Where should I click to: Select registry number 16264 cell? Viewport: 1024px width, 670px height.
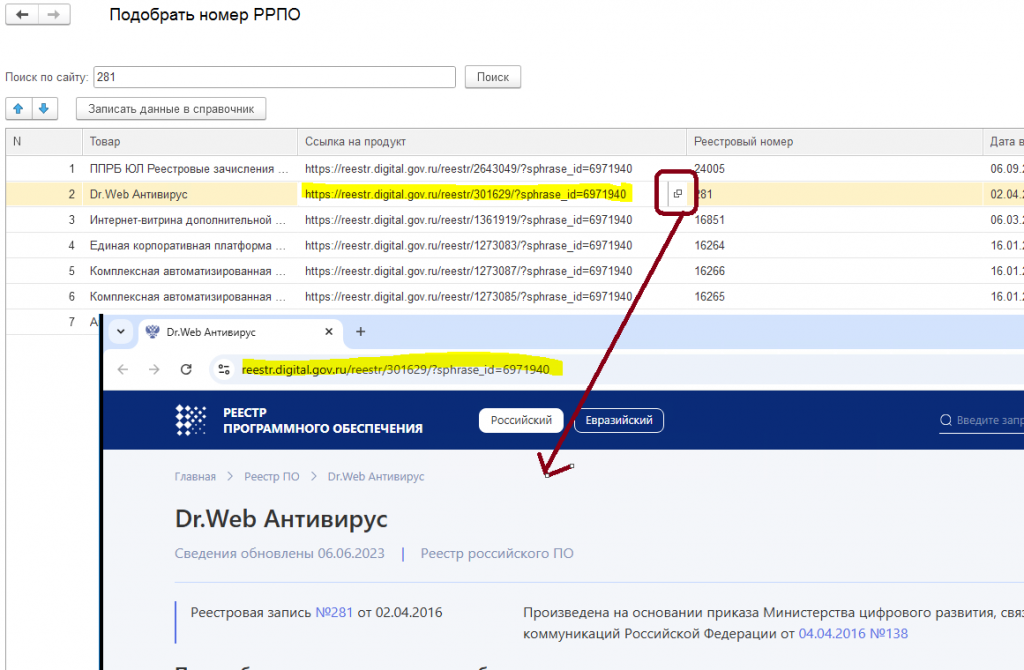point(834,246)
